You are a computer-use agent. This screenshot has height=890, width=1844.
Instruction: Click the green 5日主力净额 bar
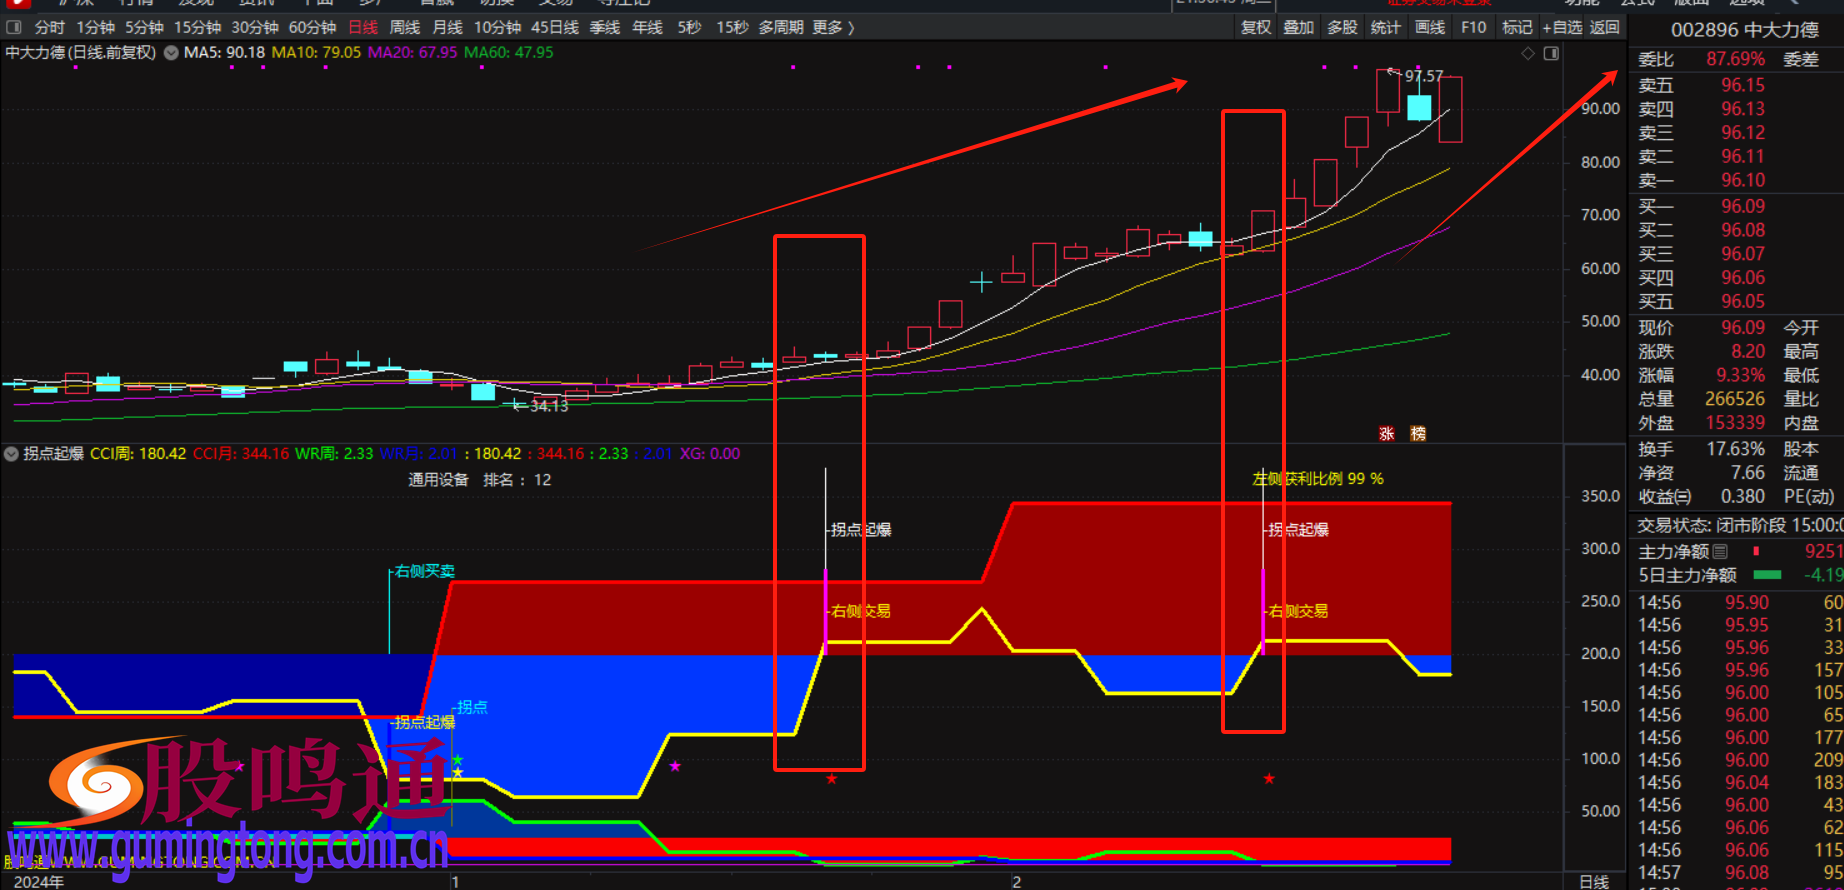[x=1767, y=575]
